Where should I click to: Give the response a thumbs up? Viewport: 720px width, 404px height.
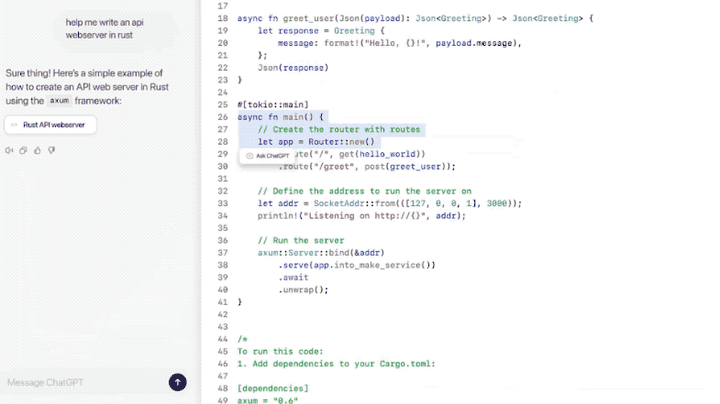click(37, 150)
